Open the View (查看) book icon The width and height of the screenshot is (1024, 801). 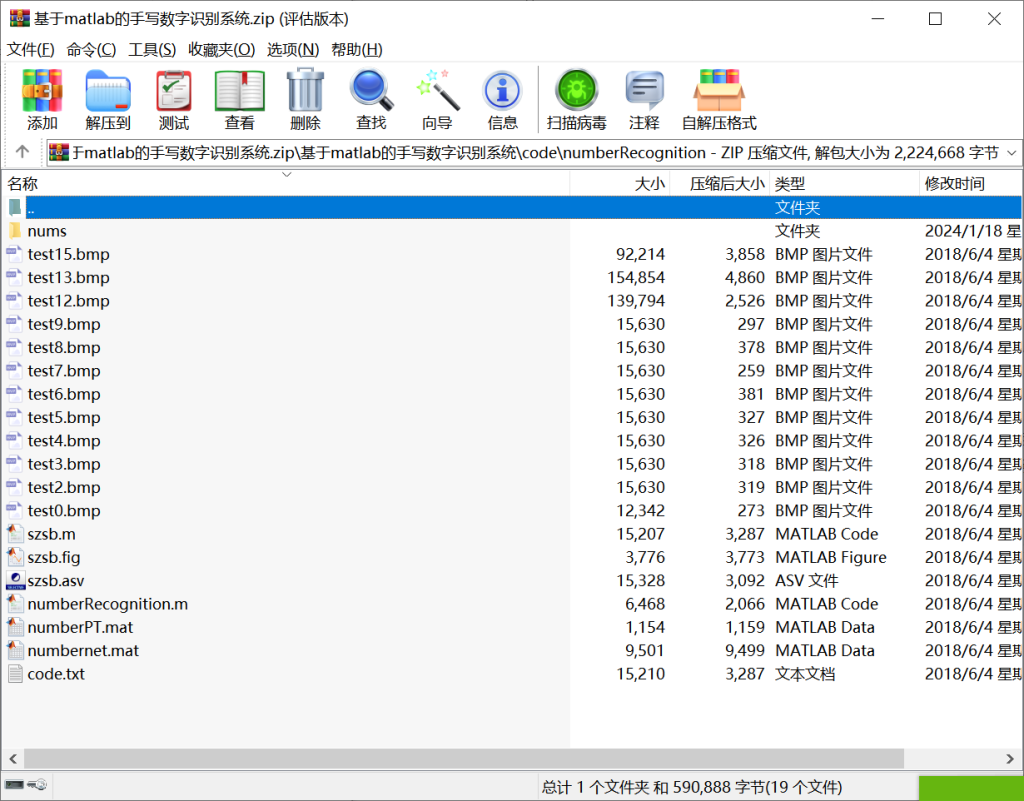point(239,100)
